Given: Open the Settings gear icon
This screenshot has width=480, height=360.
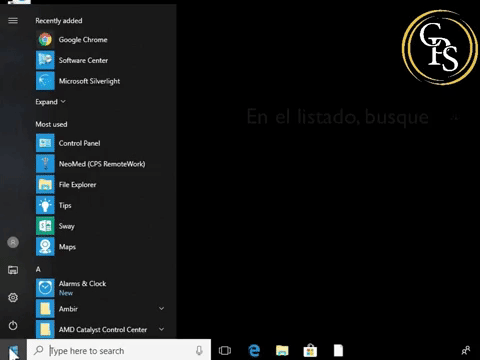Looking at the screenshot, I should (13, 297).
